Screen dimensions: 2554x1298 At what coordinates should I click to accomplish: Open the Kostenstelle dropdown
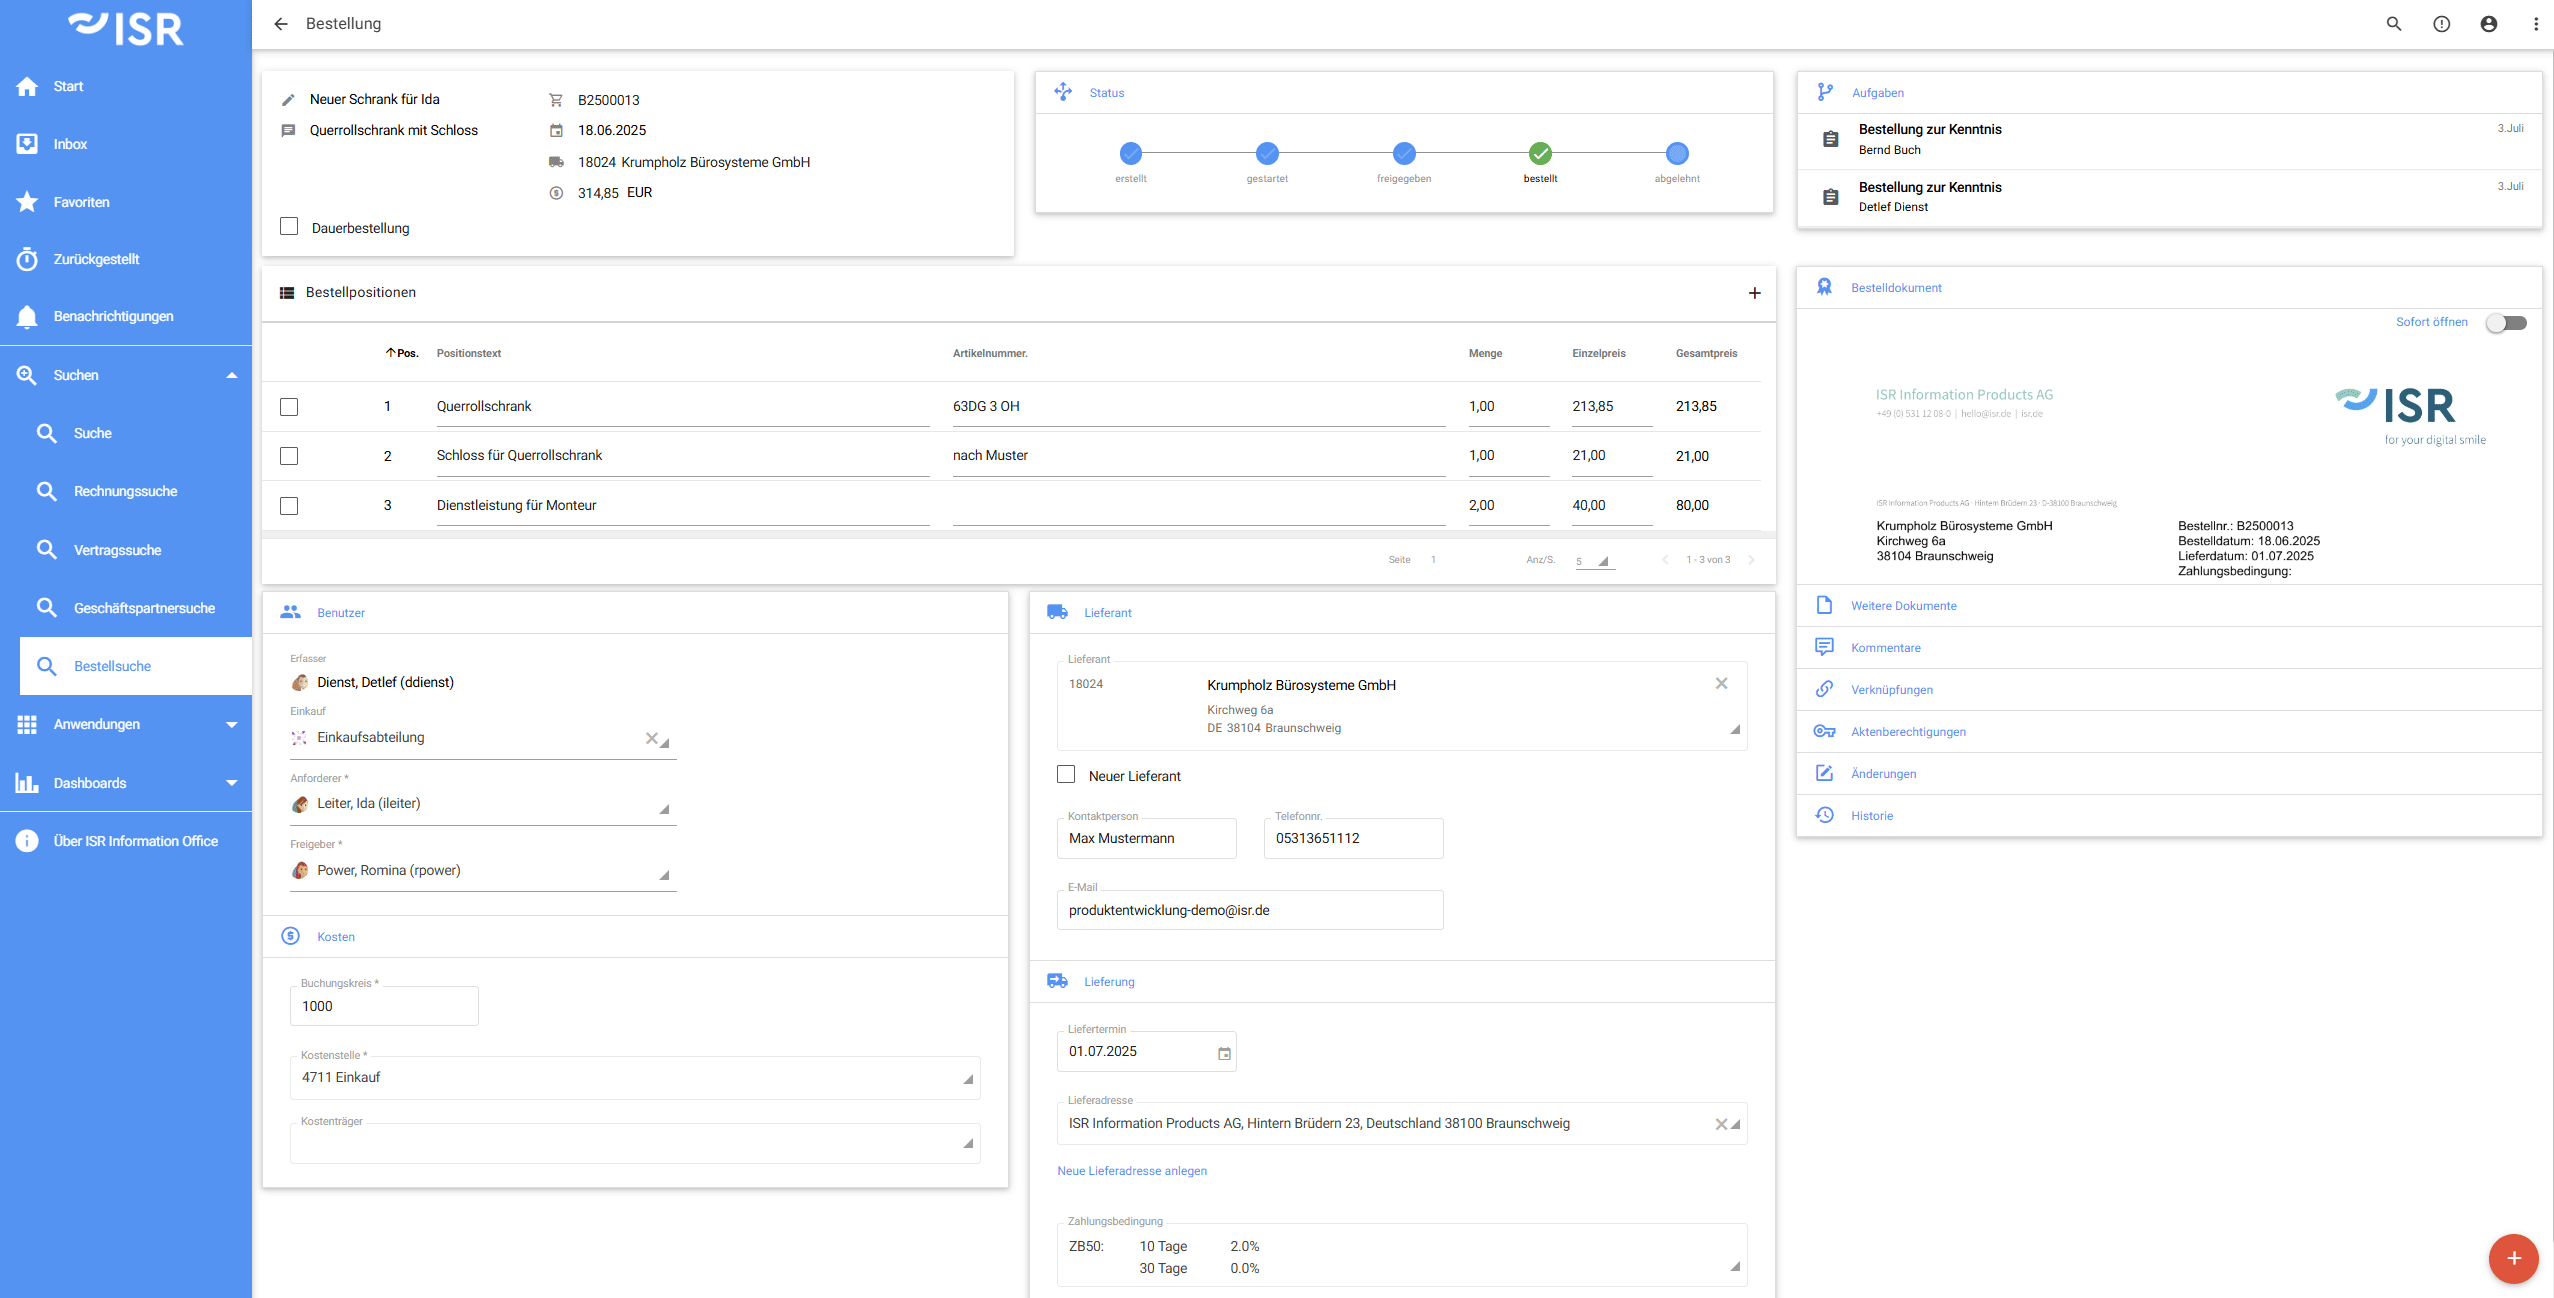tap(967, 1079)
